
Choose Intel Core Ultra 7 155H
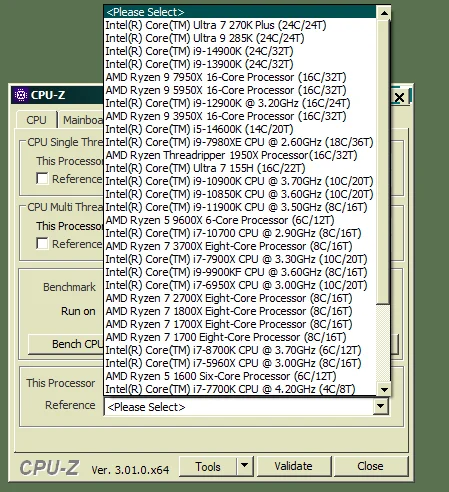click(240, 168)
